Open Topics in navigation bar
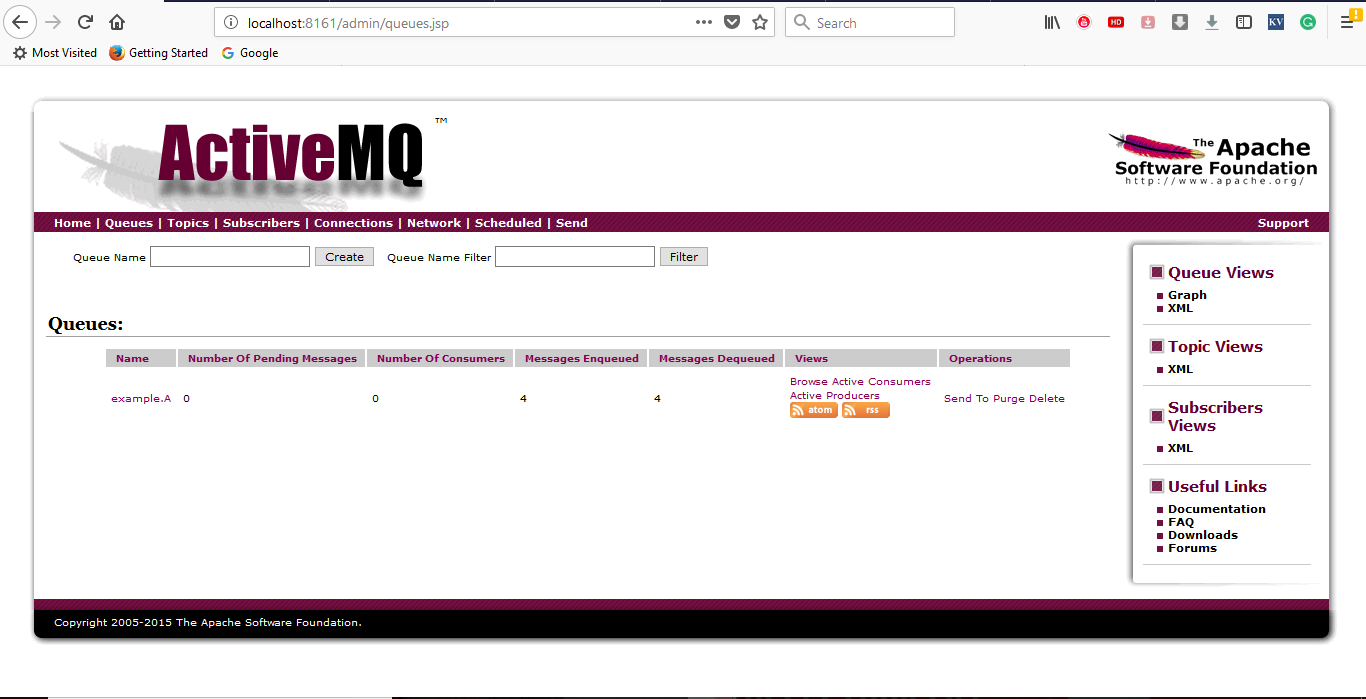Image resolution: width=1366 pixels, height=699 pixels. [x=188, y=223]
